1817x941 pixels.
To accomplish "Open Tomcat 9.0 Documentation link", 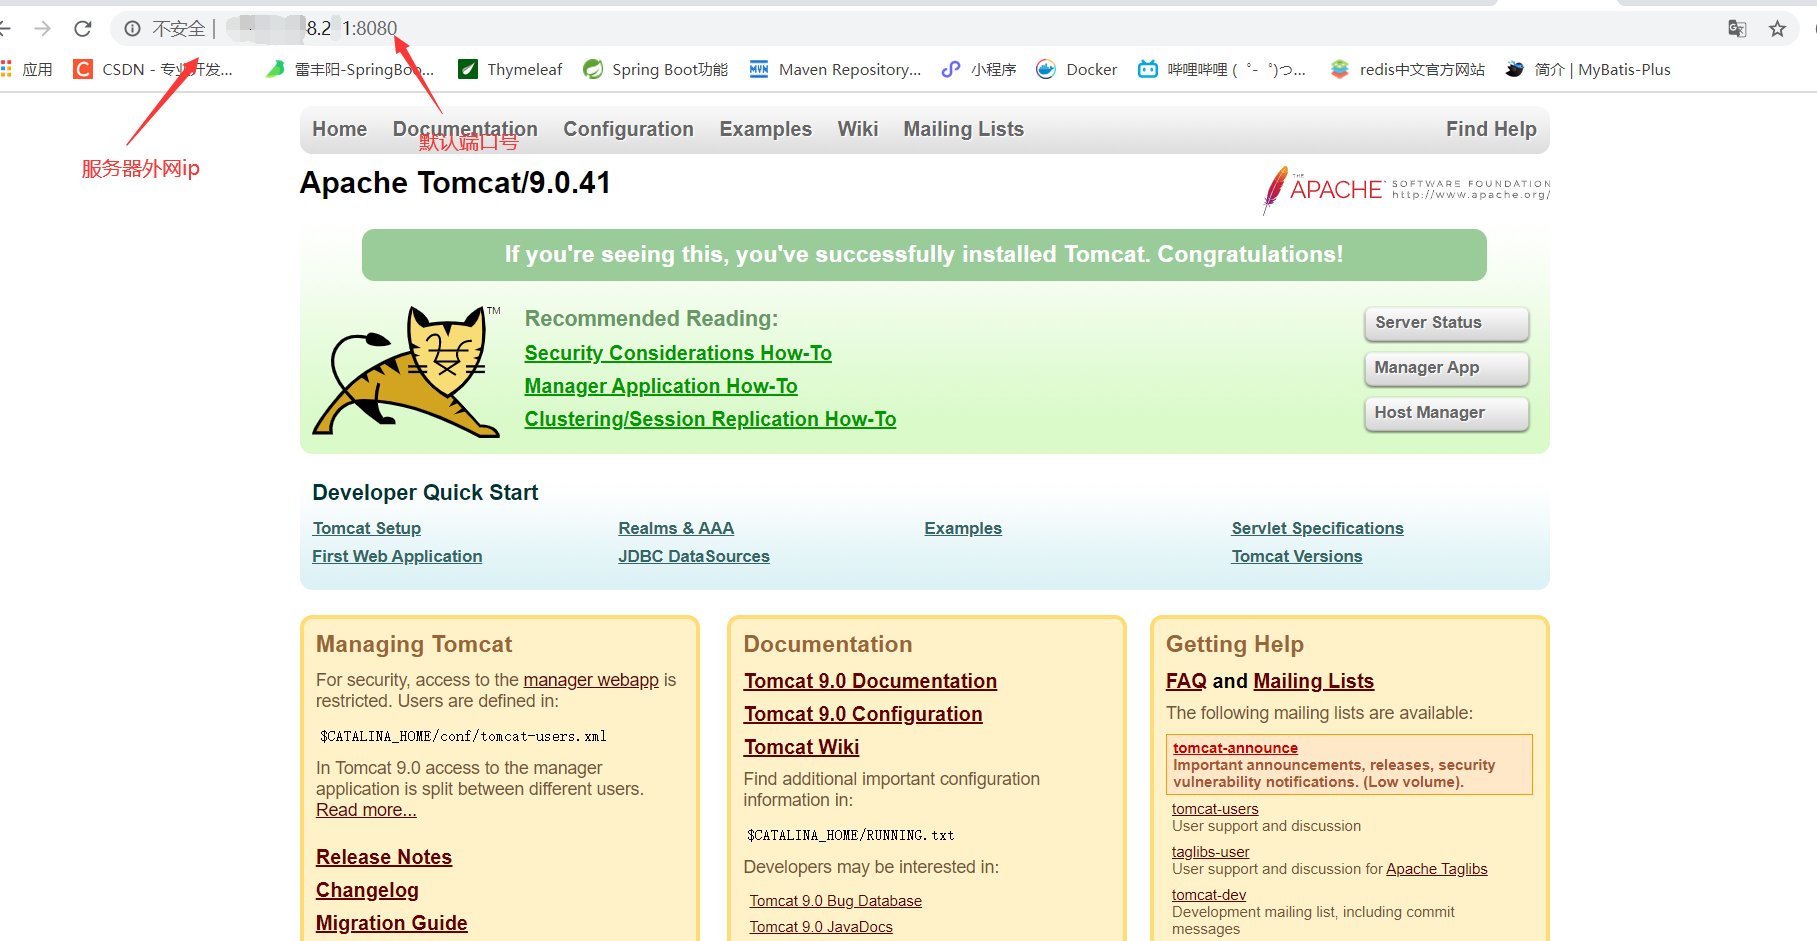I will (x=870, y=681).
